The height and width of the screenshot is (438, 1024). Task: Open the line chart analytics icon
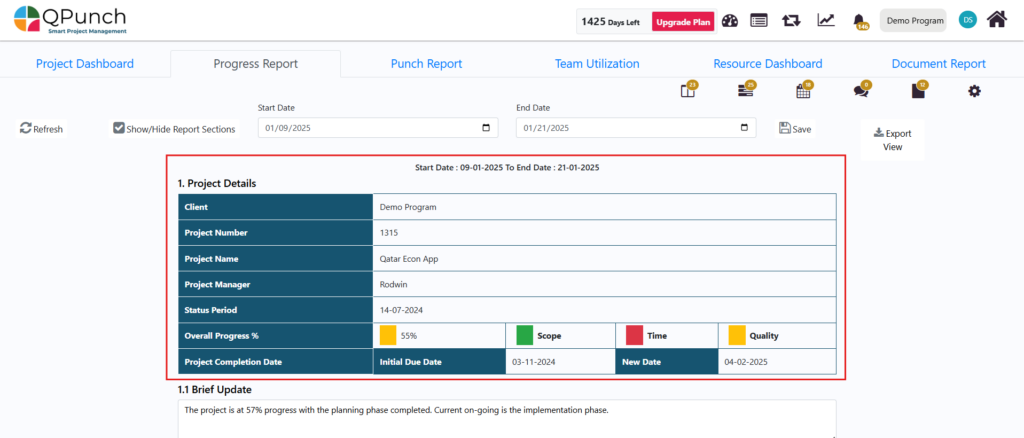[826, 21]
